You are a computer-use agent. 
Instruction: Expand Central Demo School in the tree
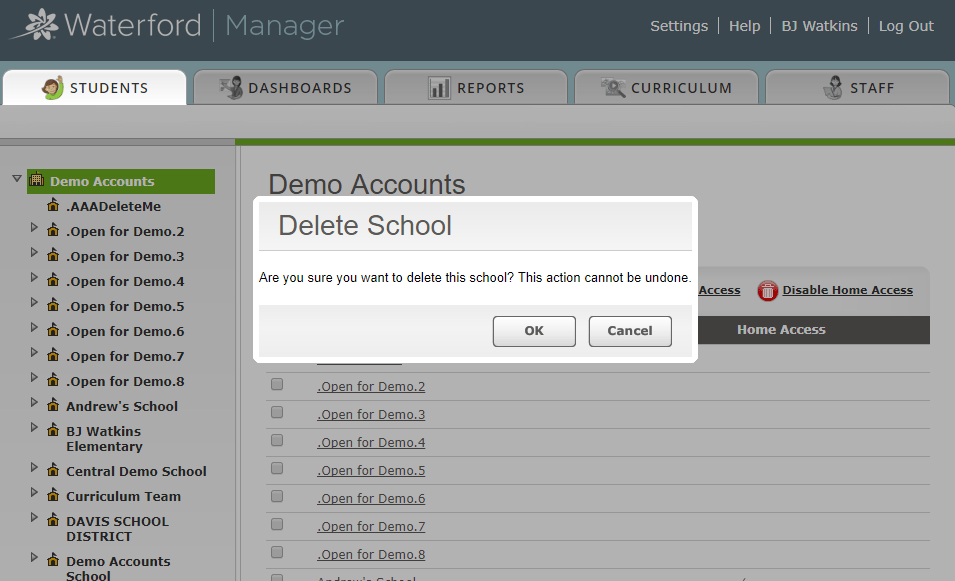click(34, 468)
